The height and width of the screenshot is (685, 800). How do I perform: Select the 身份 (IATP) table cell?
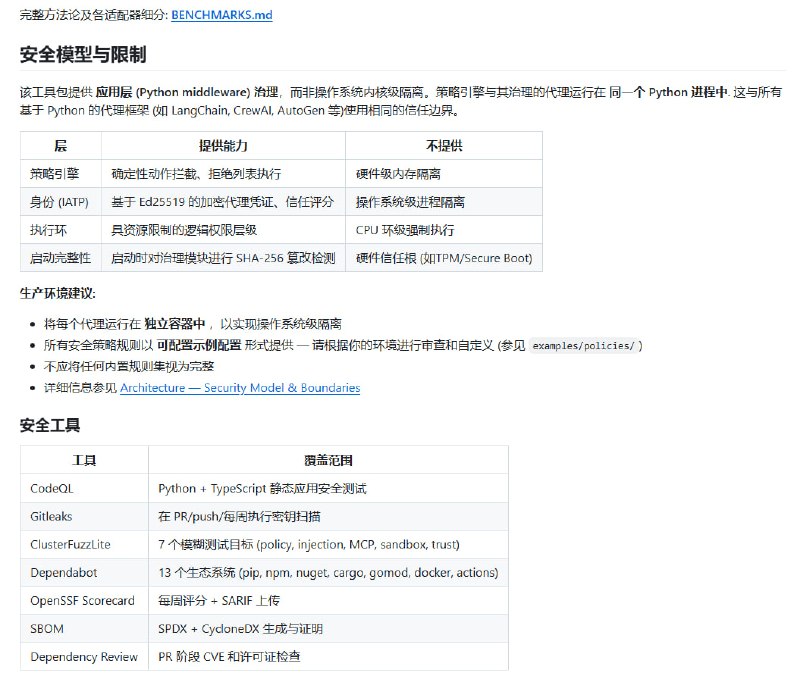(x=61, y=202)
